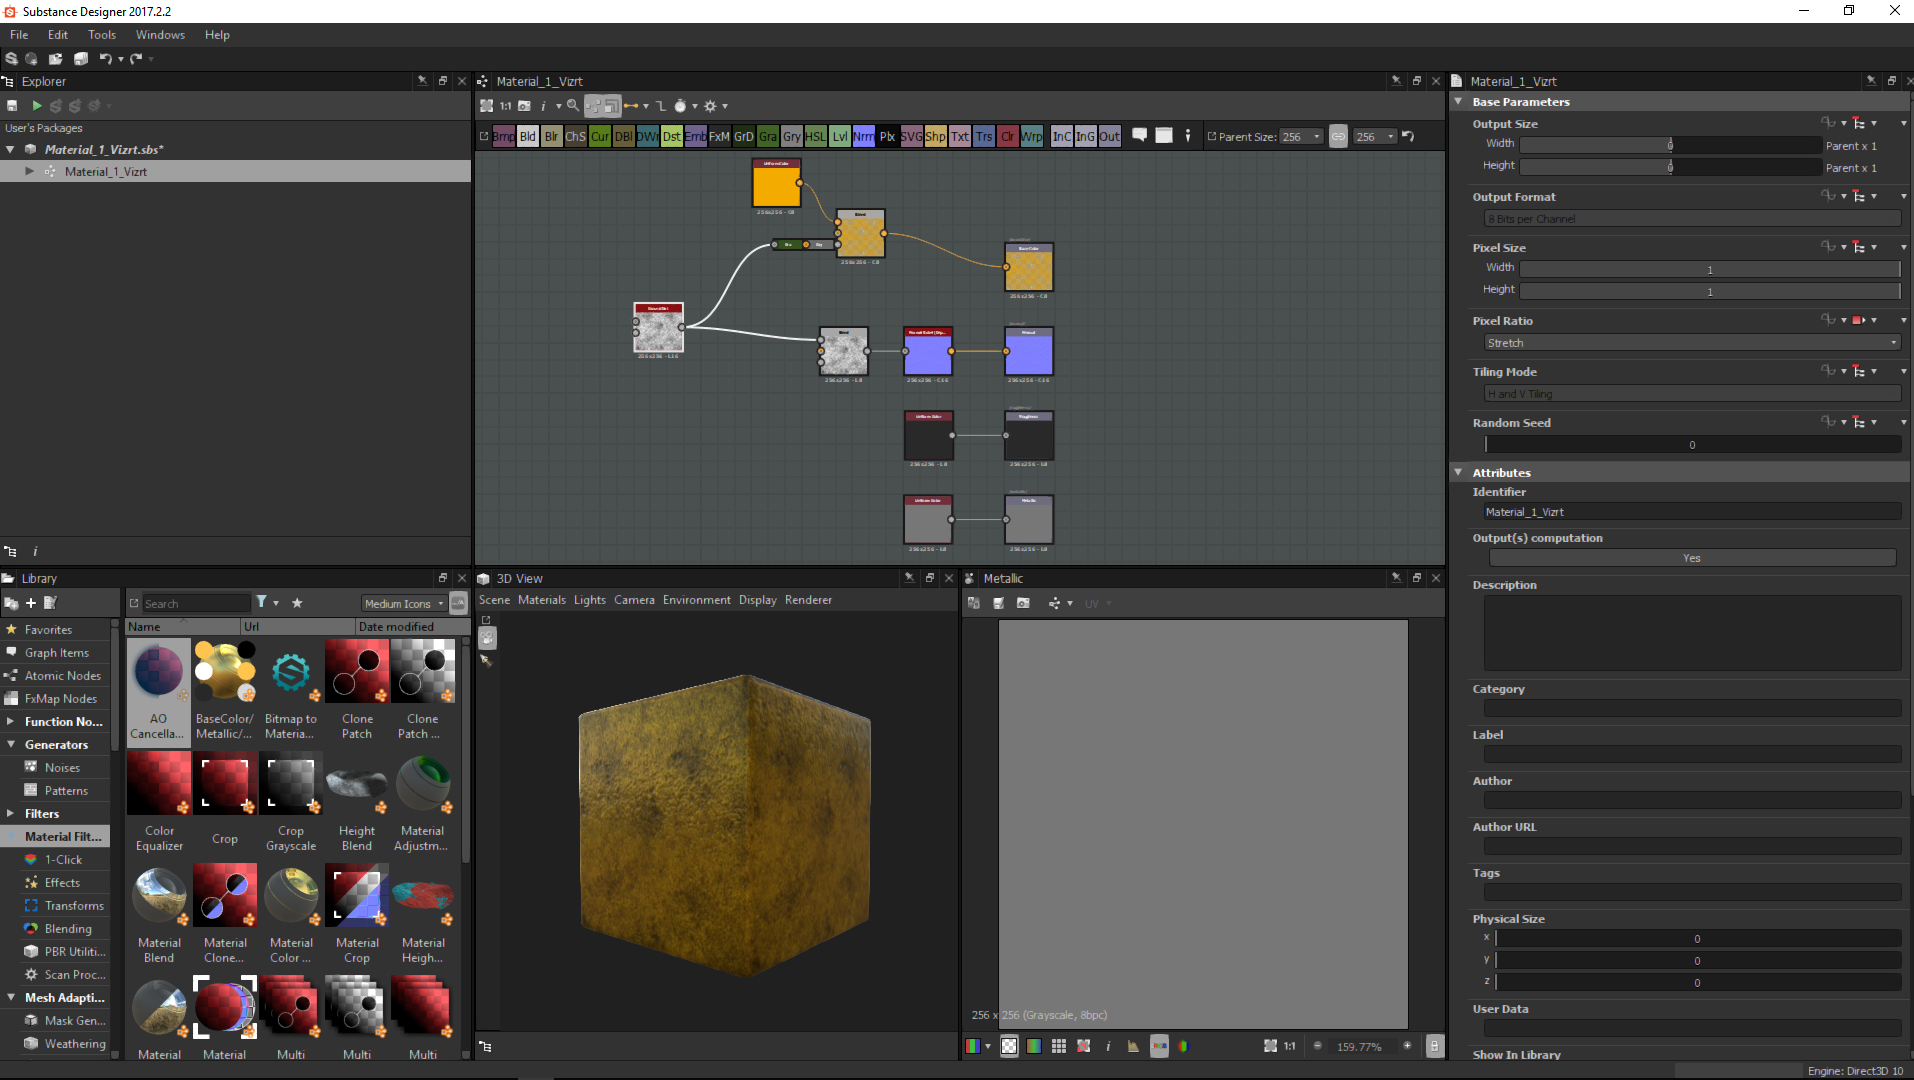
Task: Add a Normal node from the toolbar
Action: (863, 137)
